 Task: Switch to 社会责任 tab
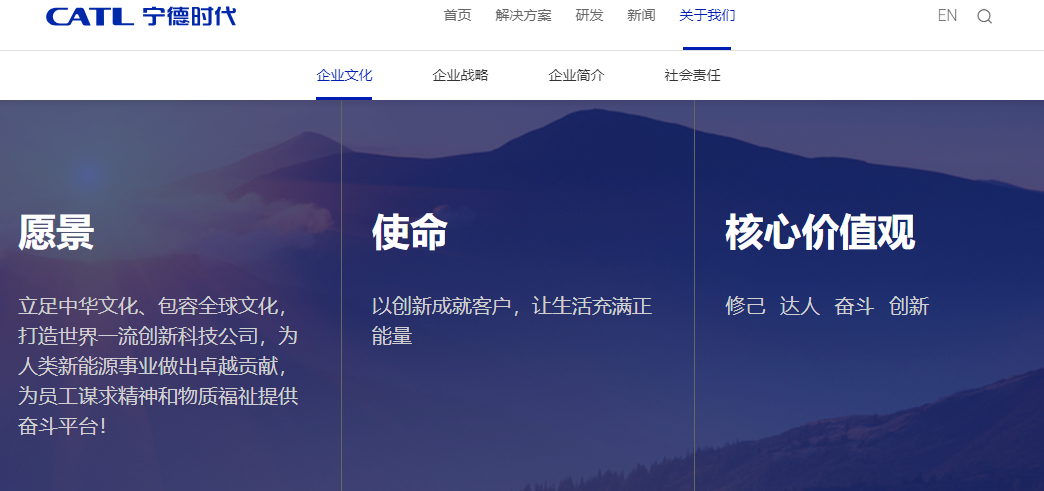click(x=692, y=75)
